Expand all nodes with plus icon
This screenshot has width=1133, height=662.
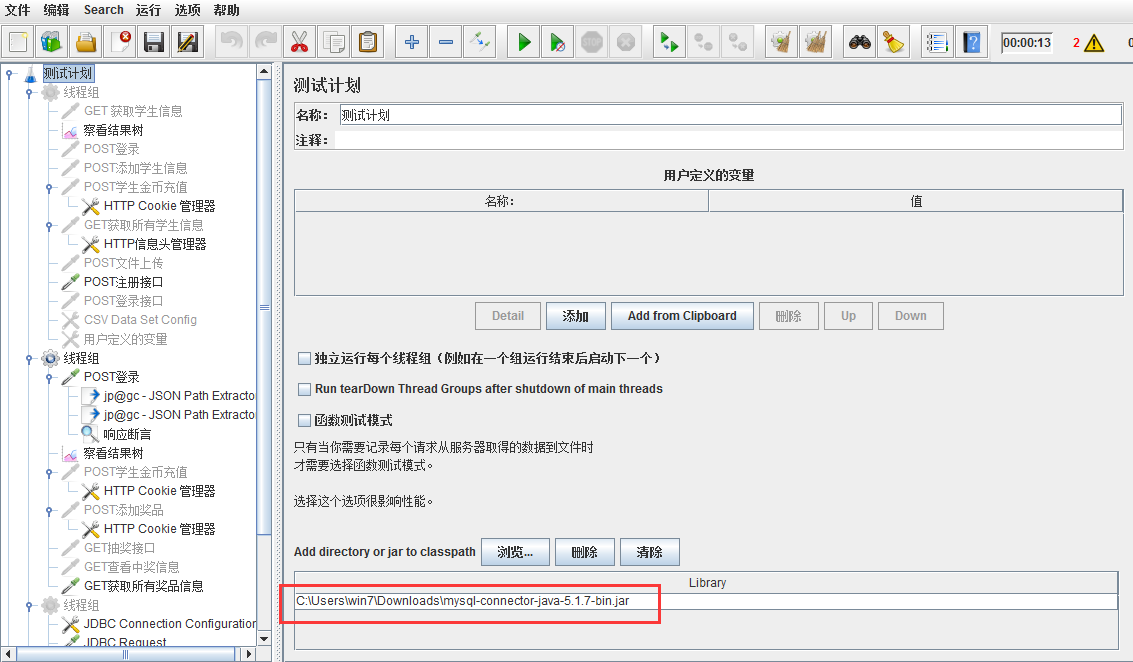[412, 42]
